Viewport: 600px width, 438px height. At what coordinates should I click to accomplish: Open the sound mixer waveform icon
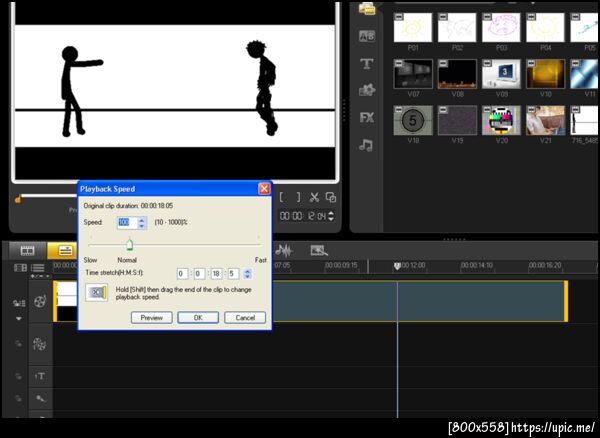(x=284, y=250)
